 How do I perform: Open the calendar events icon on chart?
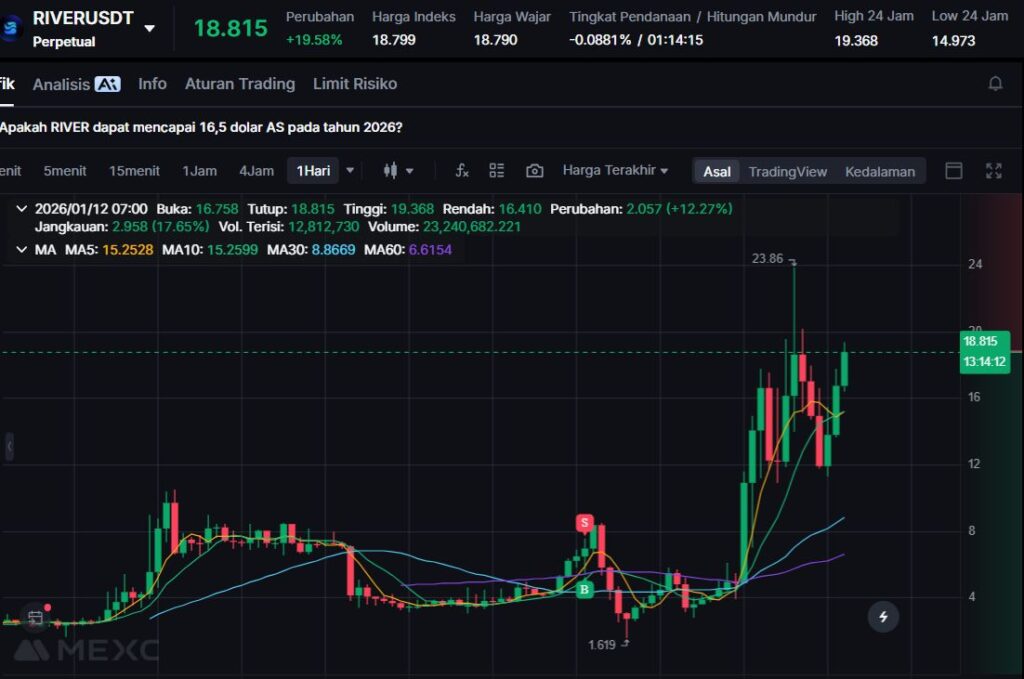click(35, 617)
